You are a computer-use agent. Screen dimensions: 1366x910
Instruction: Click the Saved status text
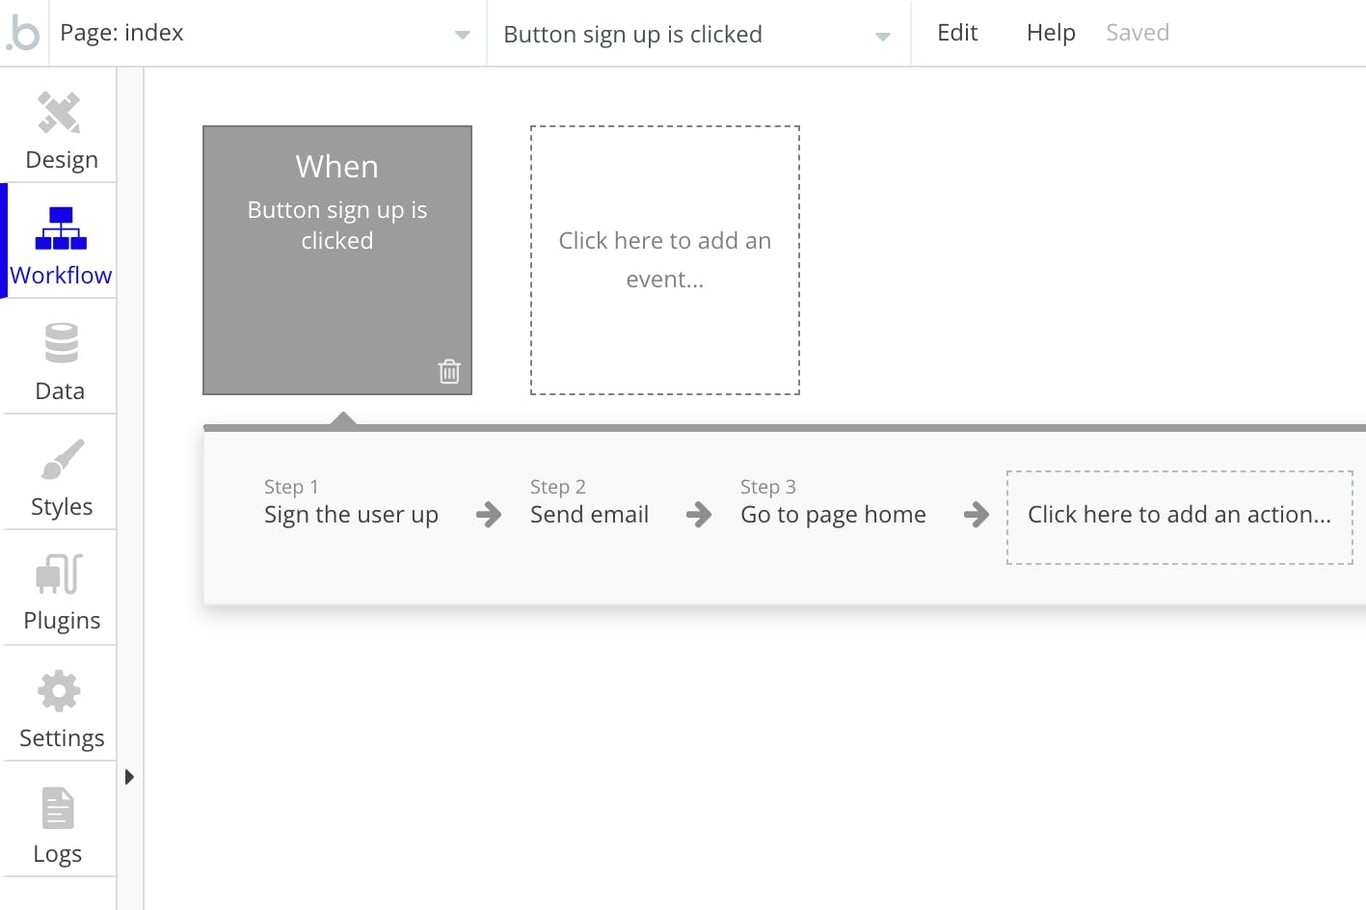pos(1137,33)
